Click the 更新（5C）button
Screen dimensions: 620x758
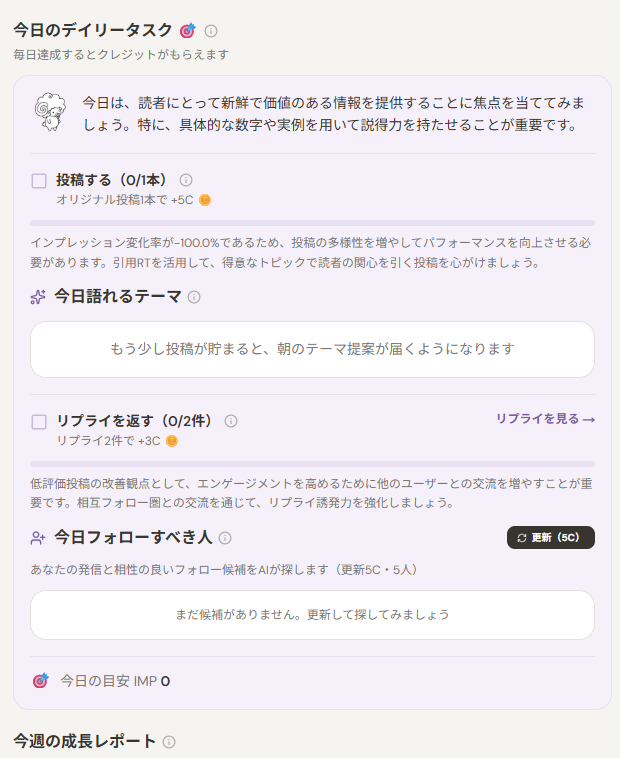(551, 538)
